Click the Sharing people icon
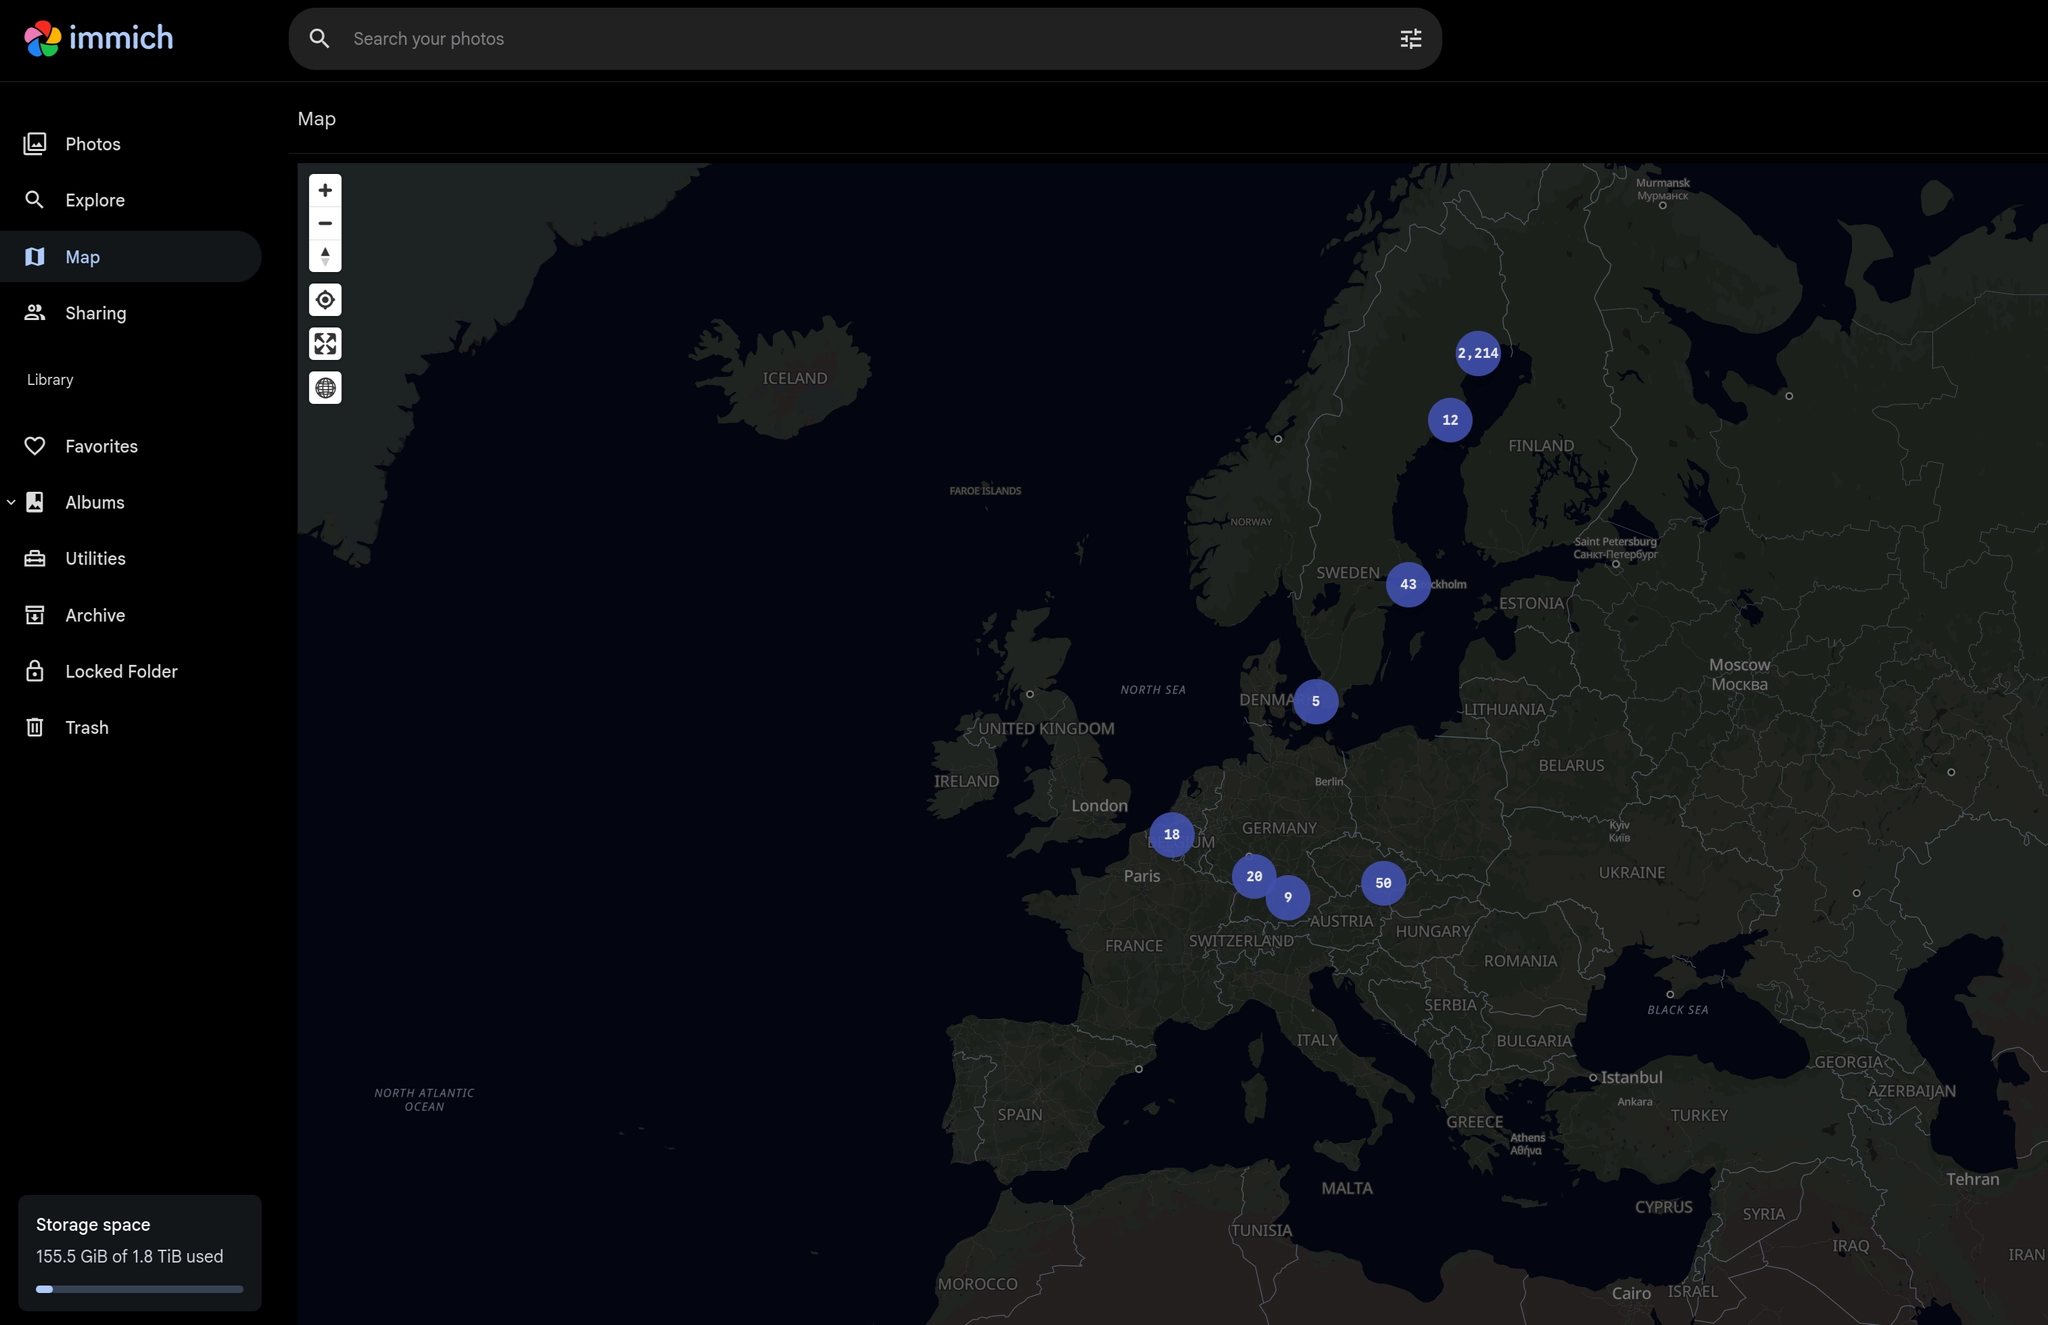 [35, 313]
